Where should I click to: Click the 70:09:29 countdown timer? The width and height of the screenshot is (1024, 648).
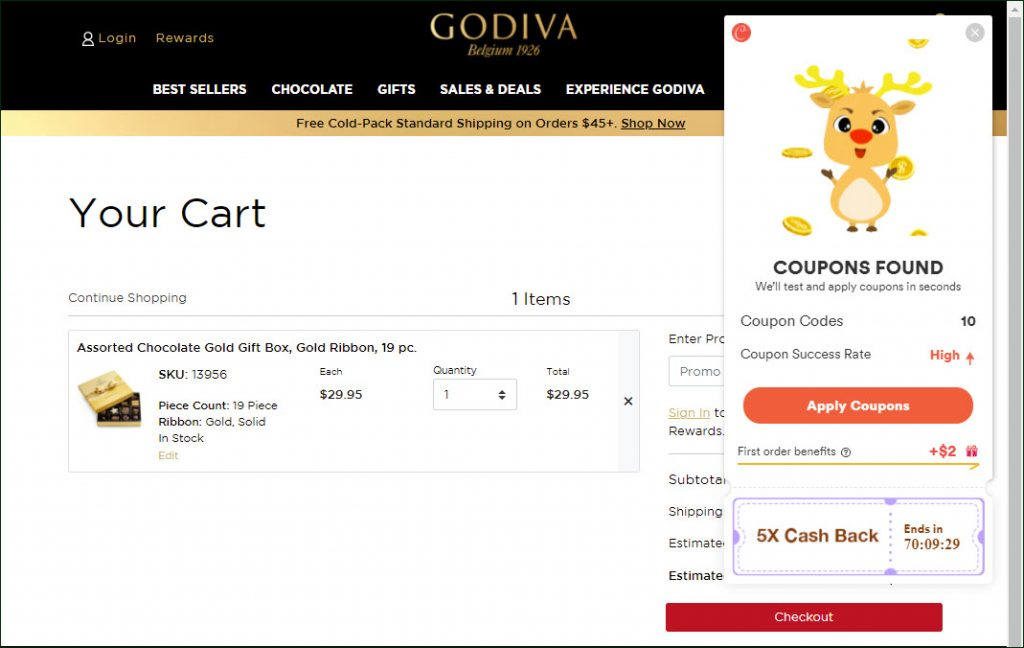[x=932, y=544]
